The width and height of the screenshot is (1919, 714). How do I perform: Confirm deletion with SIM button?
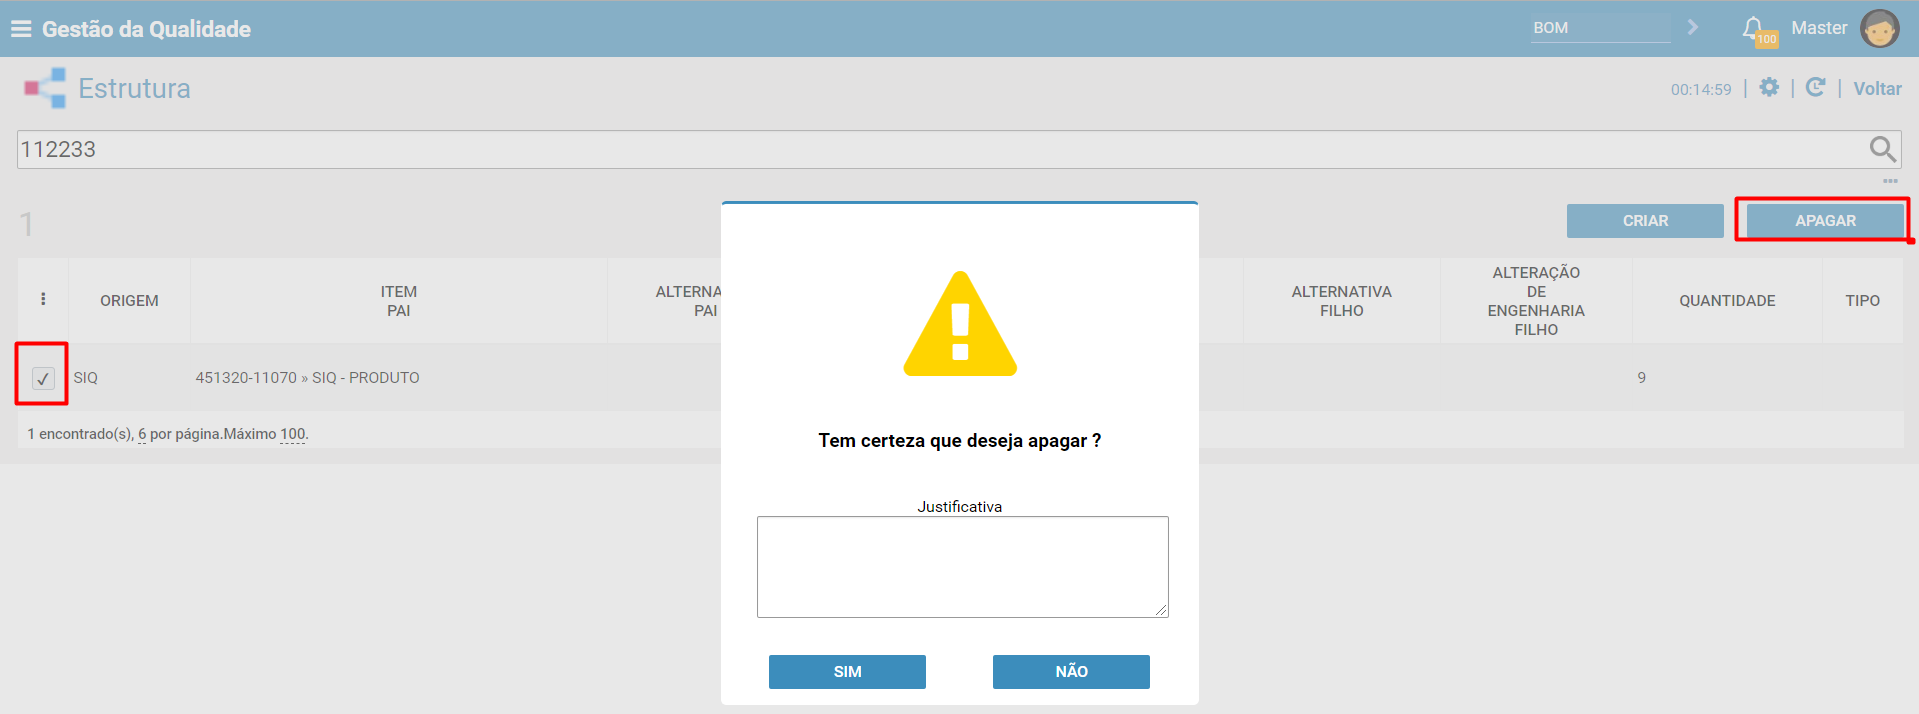tap(847, 672)
